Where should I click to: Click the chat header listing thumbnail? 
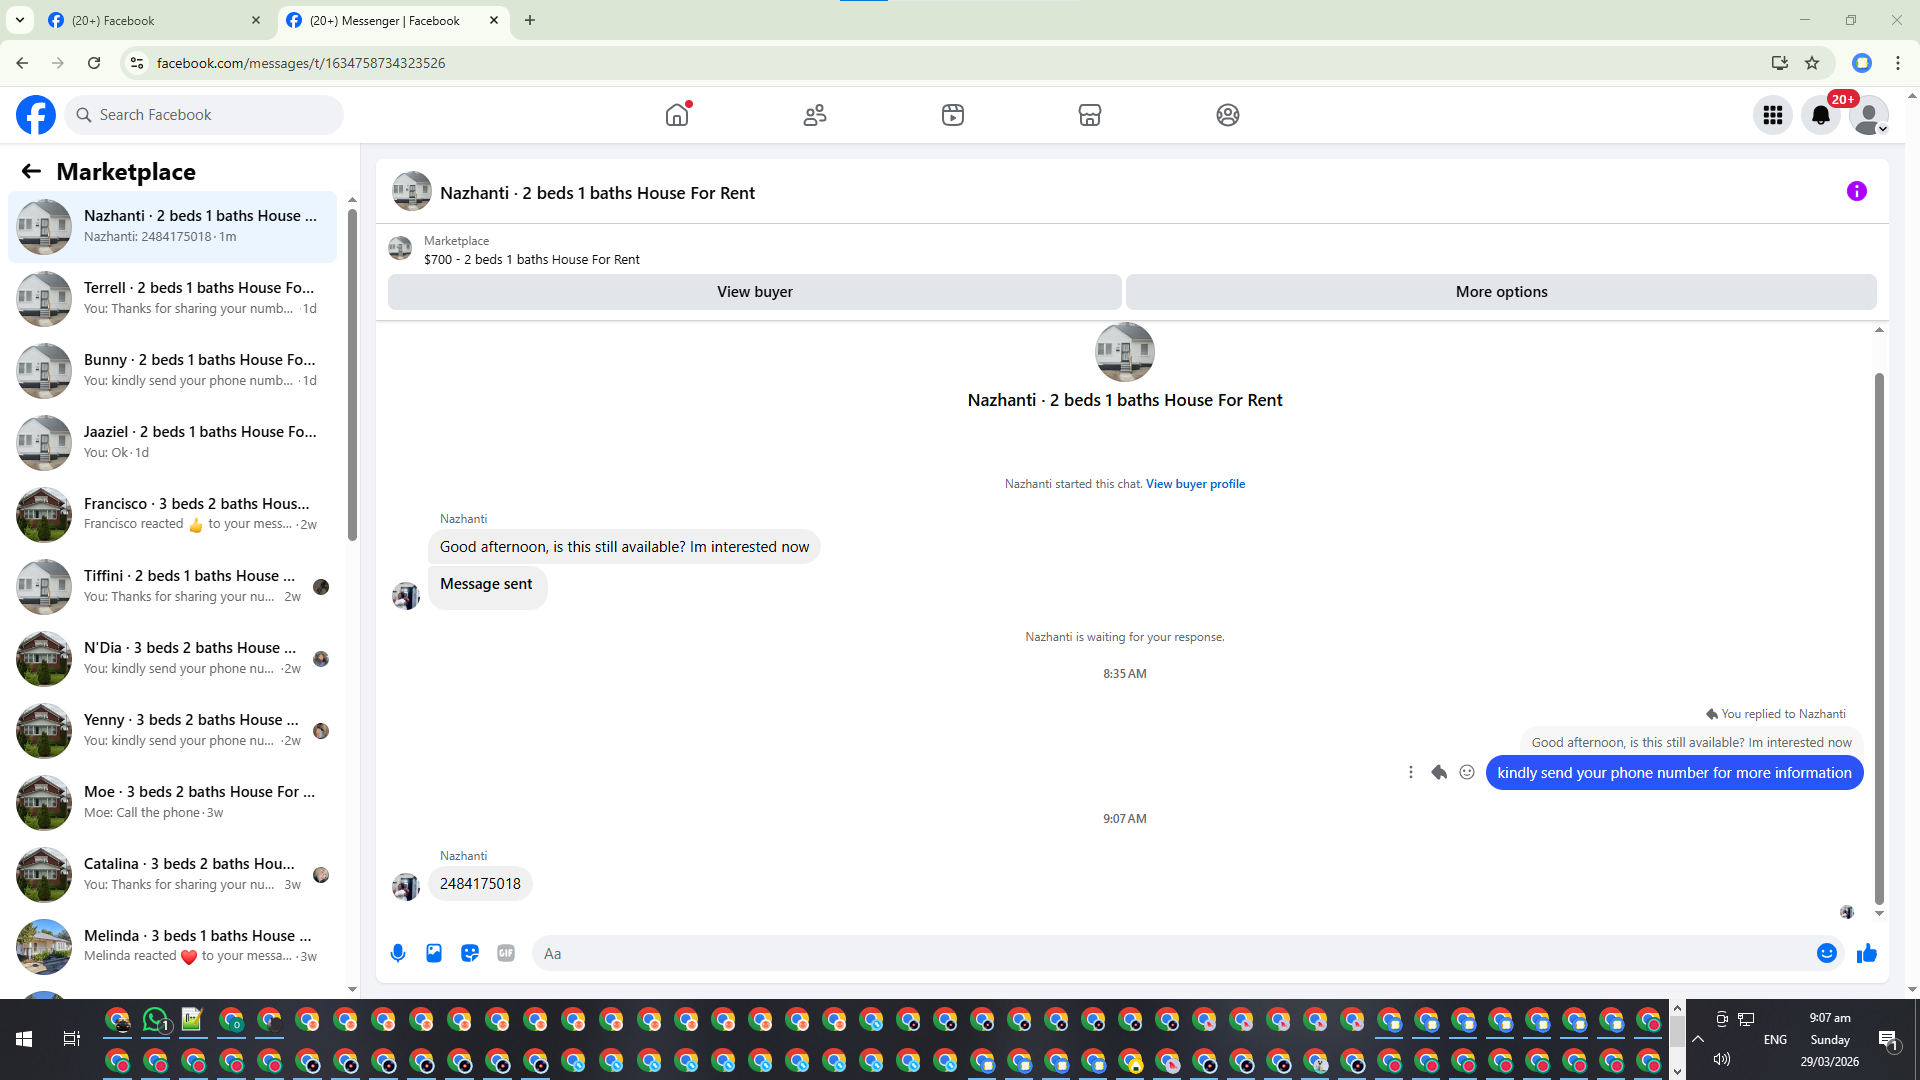click(412, 191)
